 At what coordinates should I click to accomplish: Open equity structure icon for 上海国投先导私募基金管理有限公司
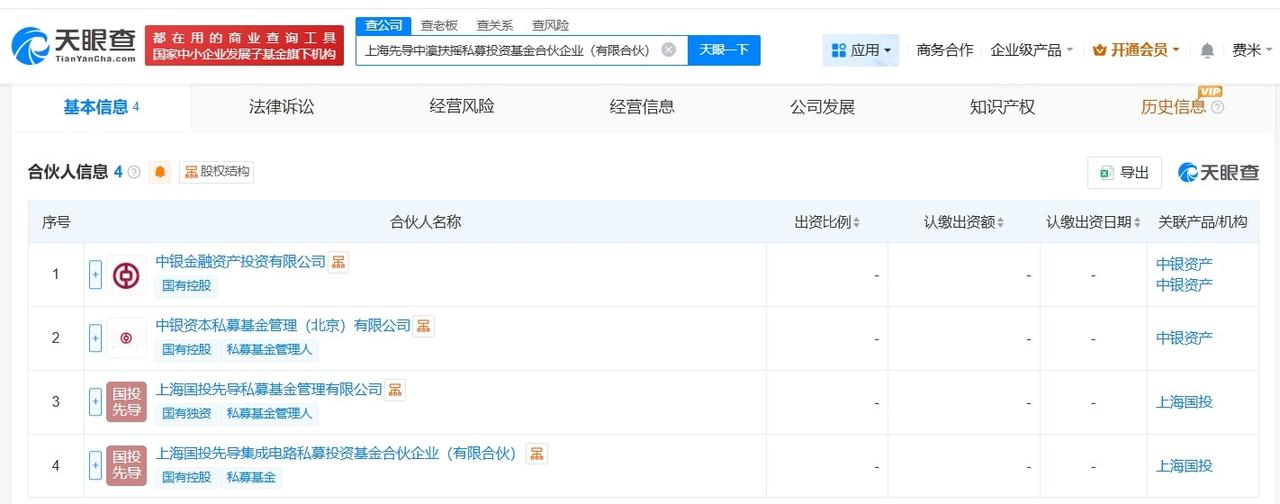[x=395, y=390]
